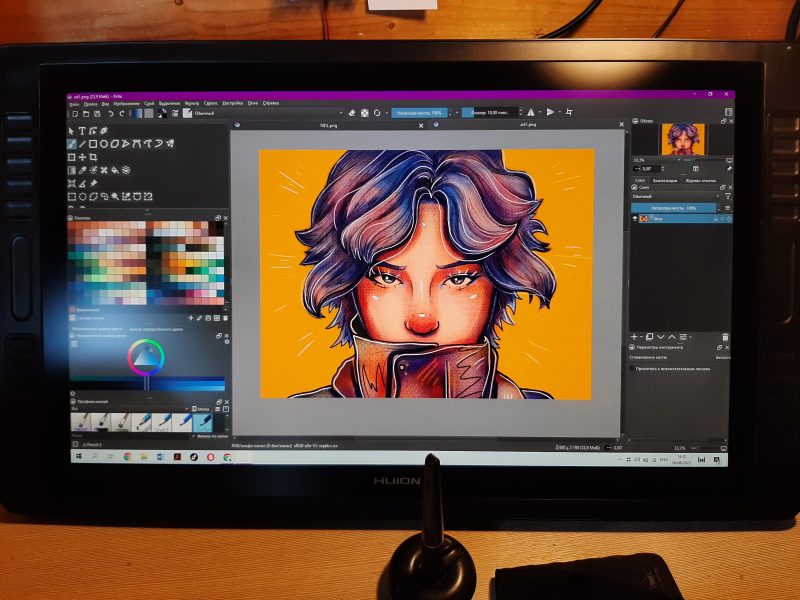Redo the action in toolbar
The height and width of the screenshot is (600, 800).
click(121, 113)
